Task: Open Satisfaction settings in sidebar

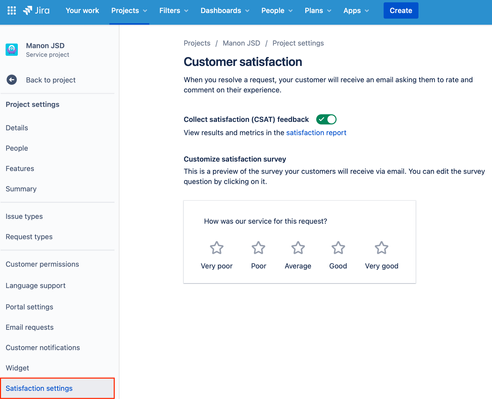Action: coord(57,388)
